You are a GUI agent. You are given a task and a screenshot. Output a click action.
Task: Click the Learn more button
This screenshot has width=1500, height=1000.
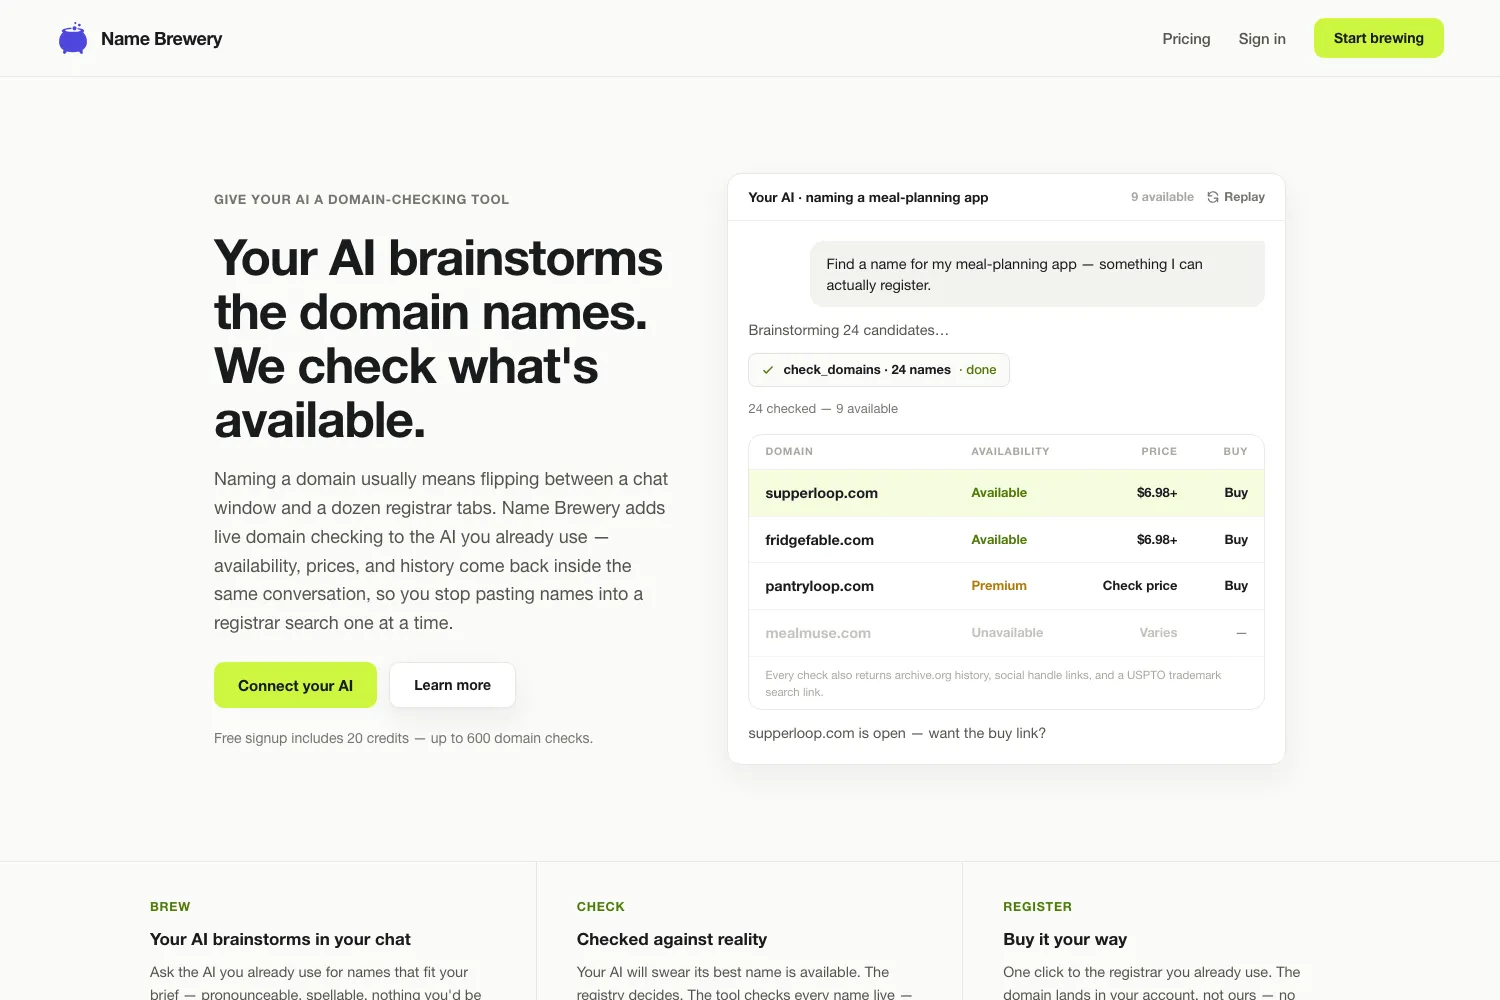(452, 685)
